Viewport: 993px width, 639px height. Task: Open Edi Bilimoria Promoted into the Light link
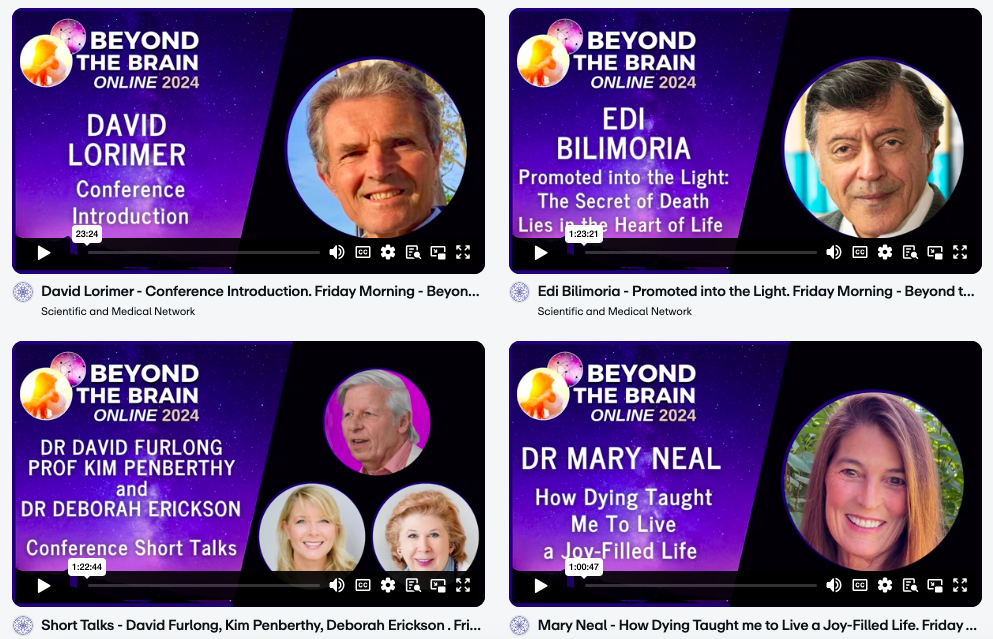756,291
